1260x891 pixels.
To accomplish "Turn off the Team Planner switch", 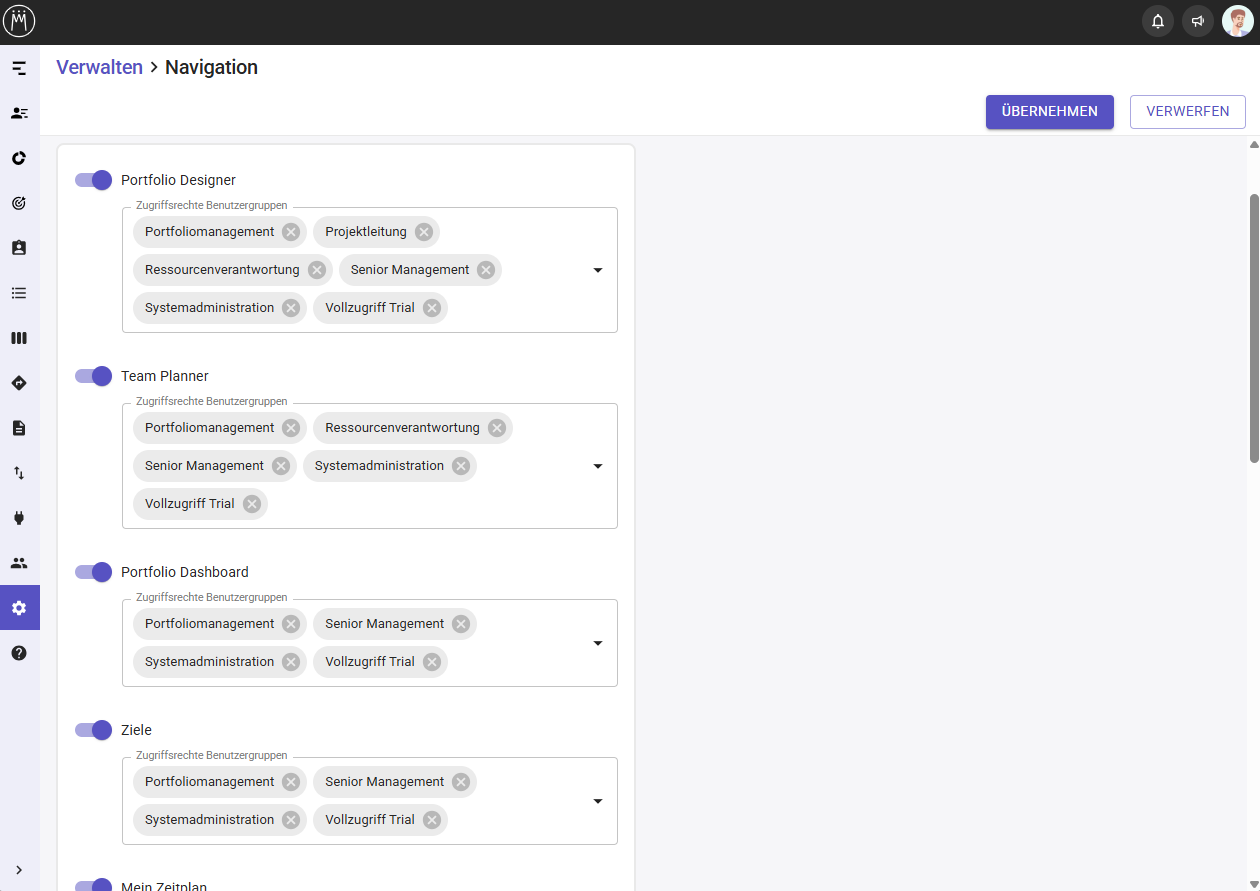I will click(94, 376).
